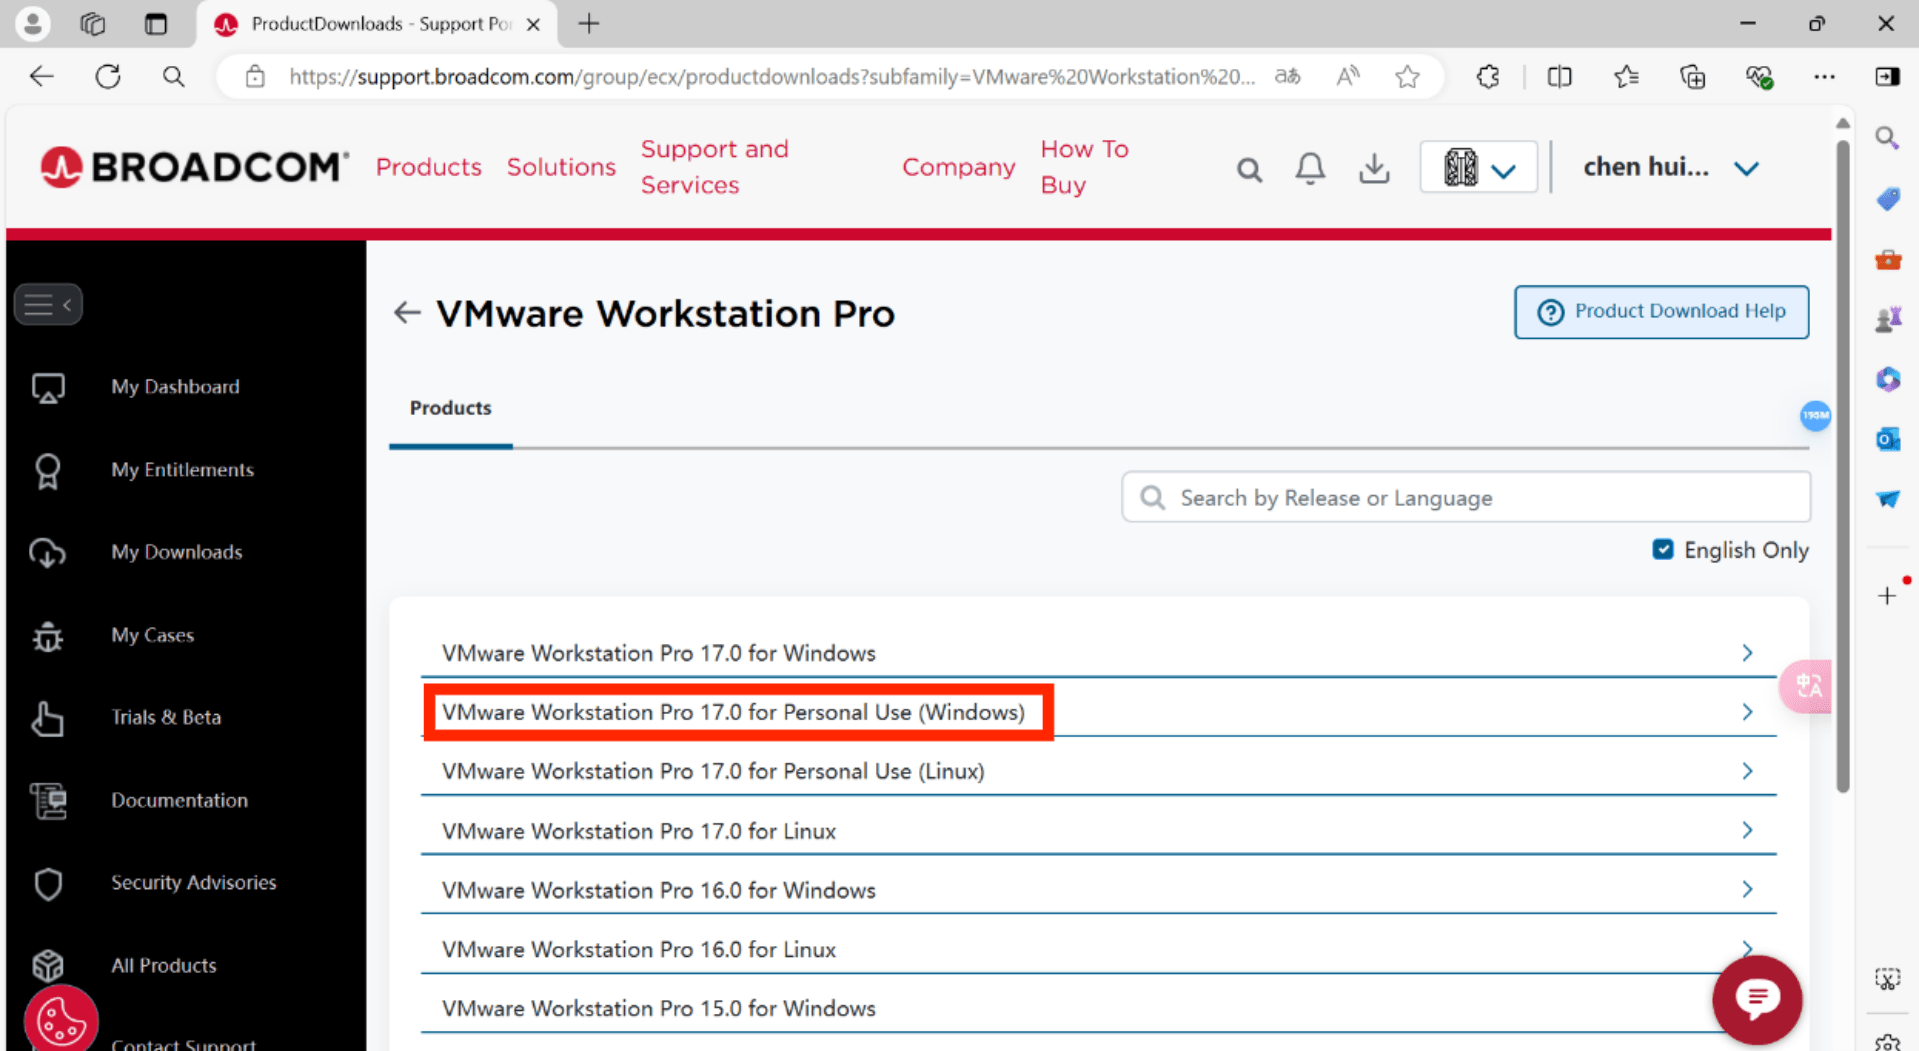This screenshot has width=1919, height=1051.
Task: Open the chat support bubble
Action: 1756,998
